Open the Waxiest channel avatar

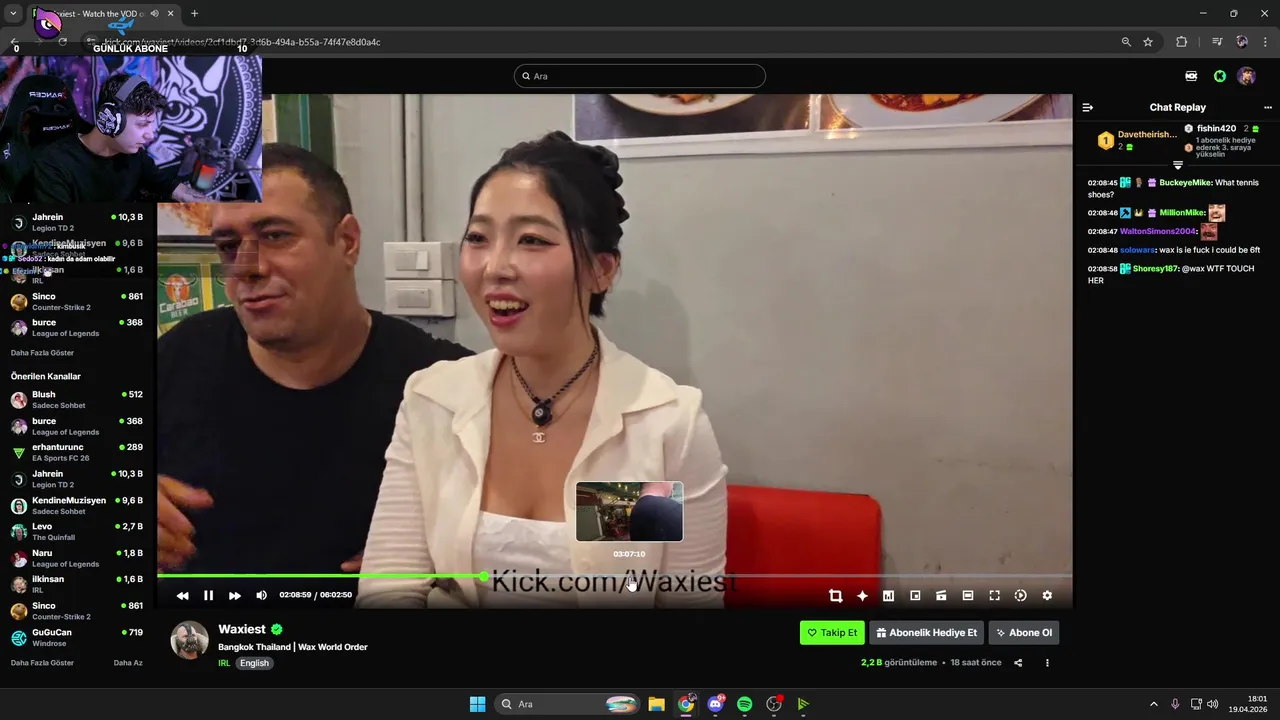point(189,640)
